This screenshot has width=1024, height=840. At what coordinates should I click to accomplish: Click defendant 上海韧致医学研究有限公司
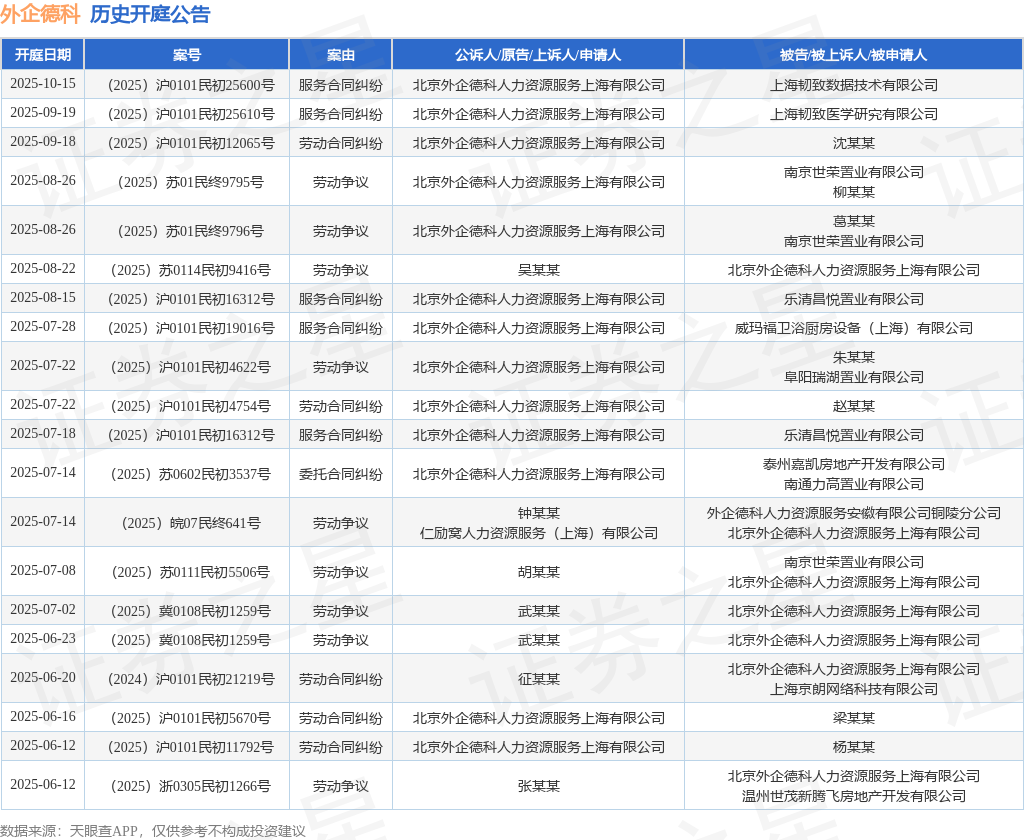click(x=854, y=114)
